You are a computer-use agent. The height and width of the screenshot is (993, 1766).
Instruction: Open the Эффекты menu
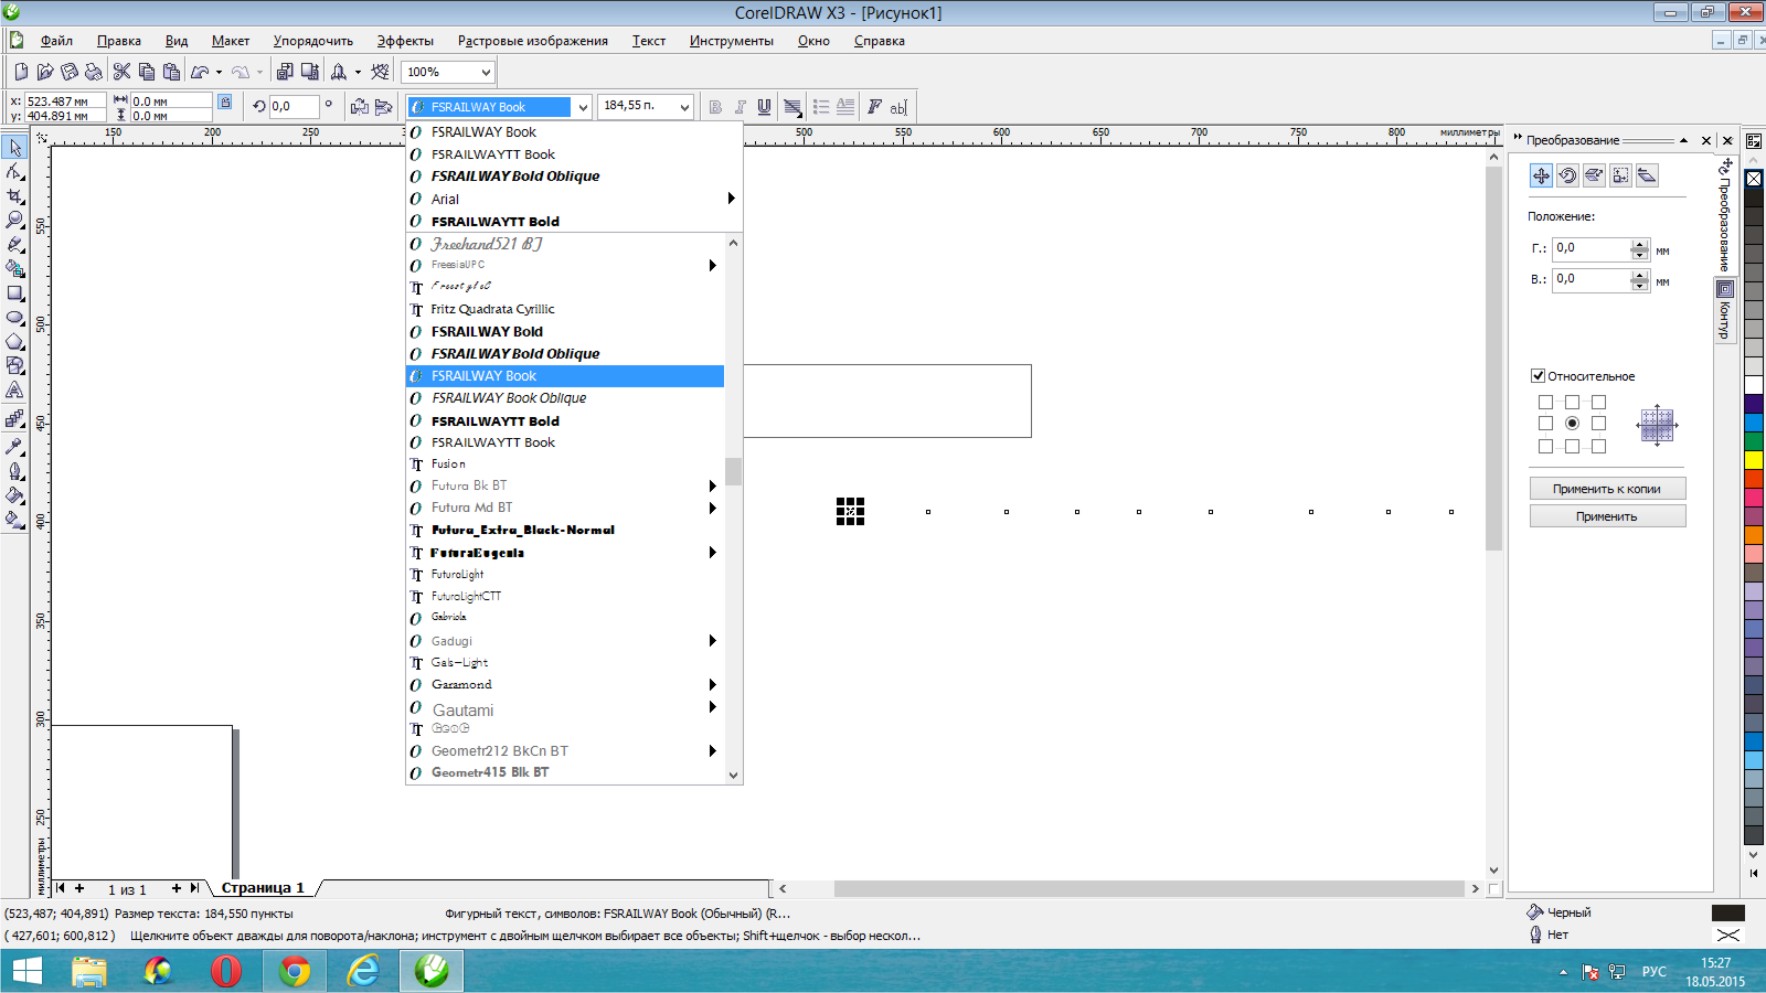tap(405, 41)
